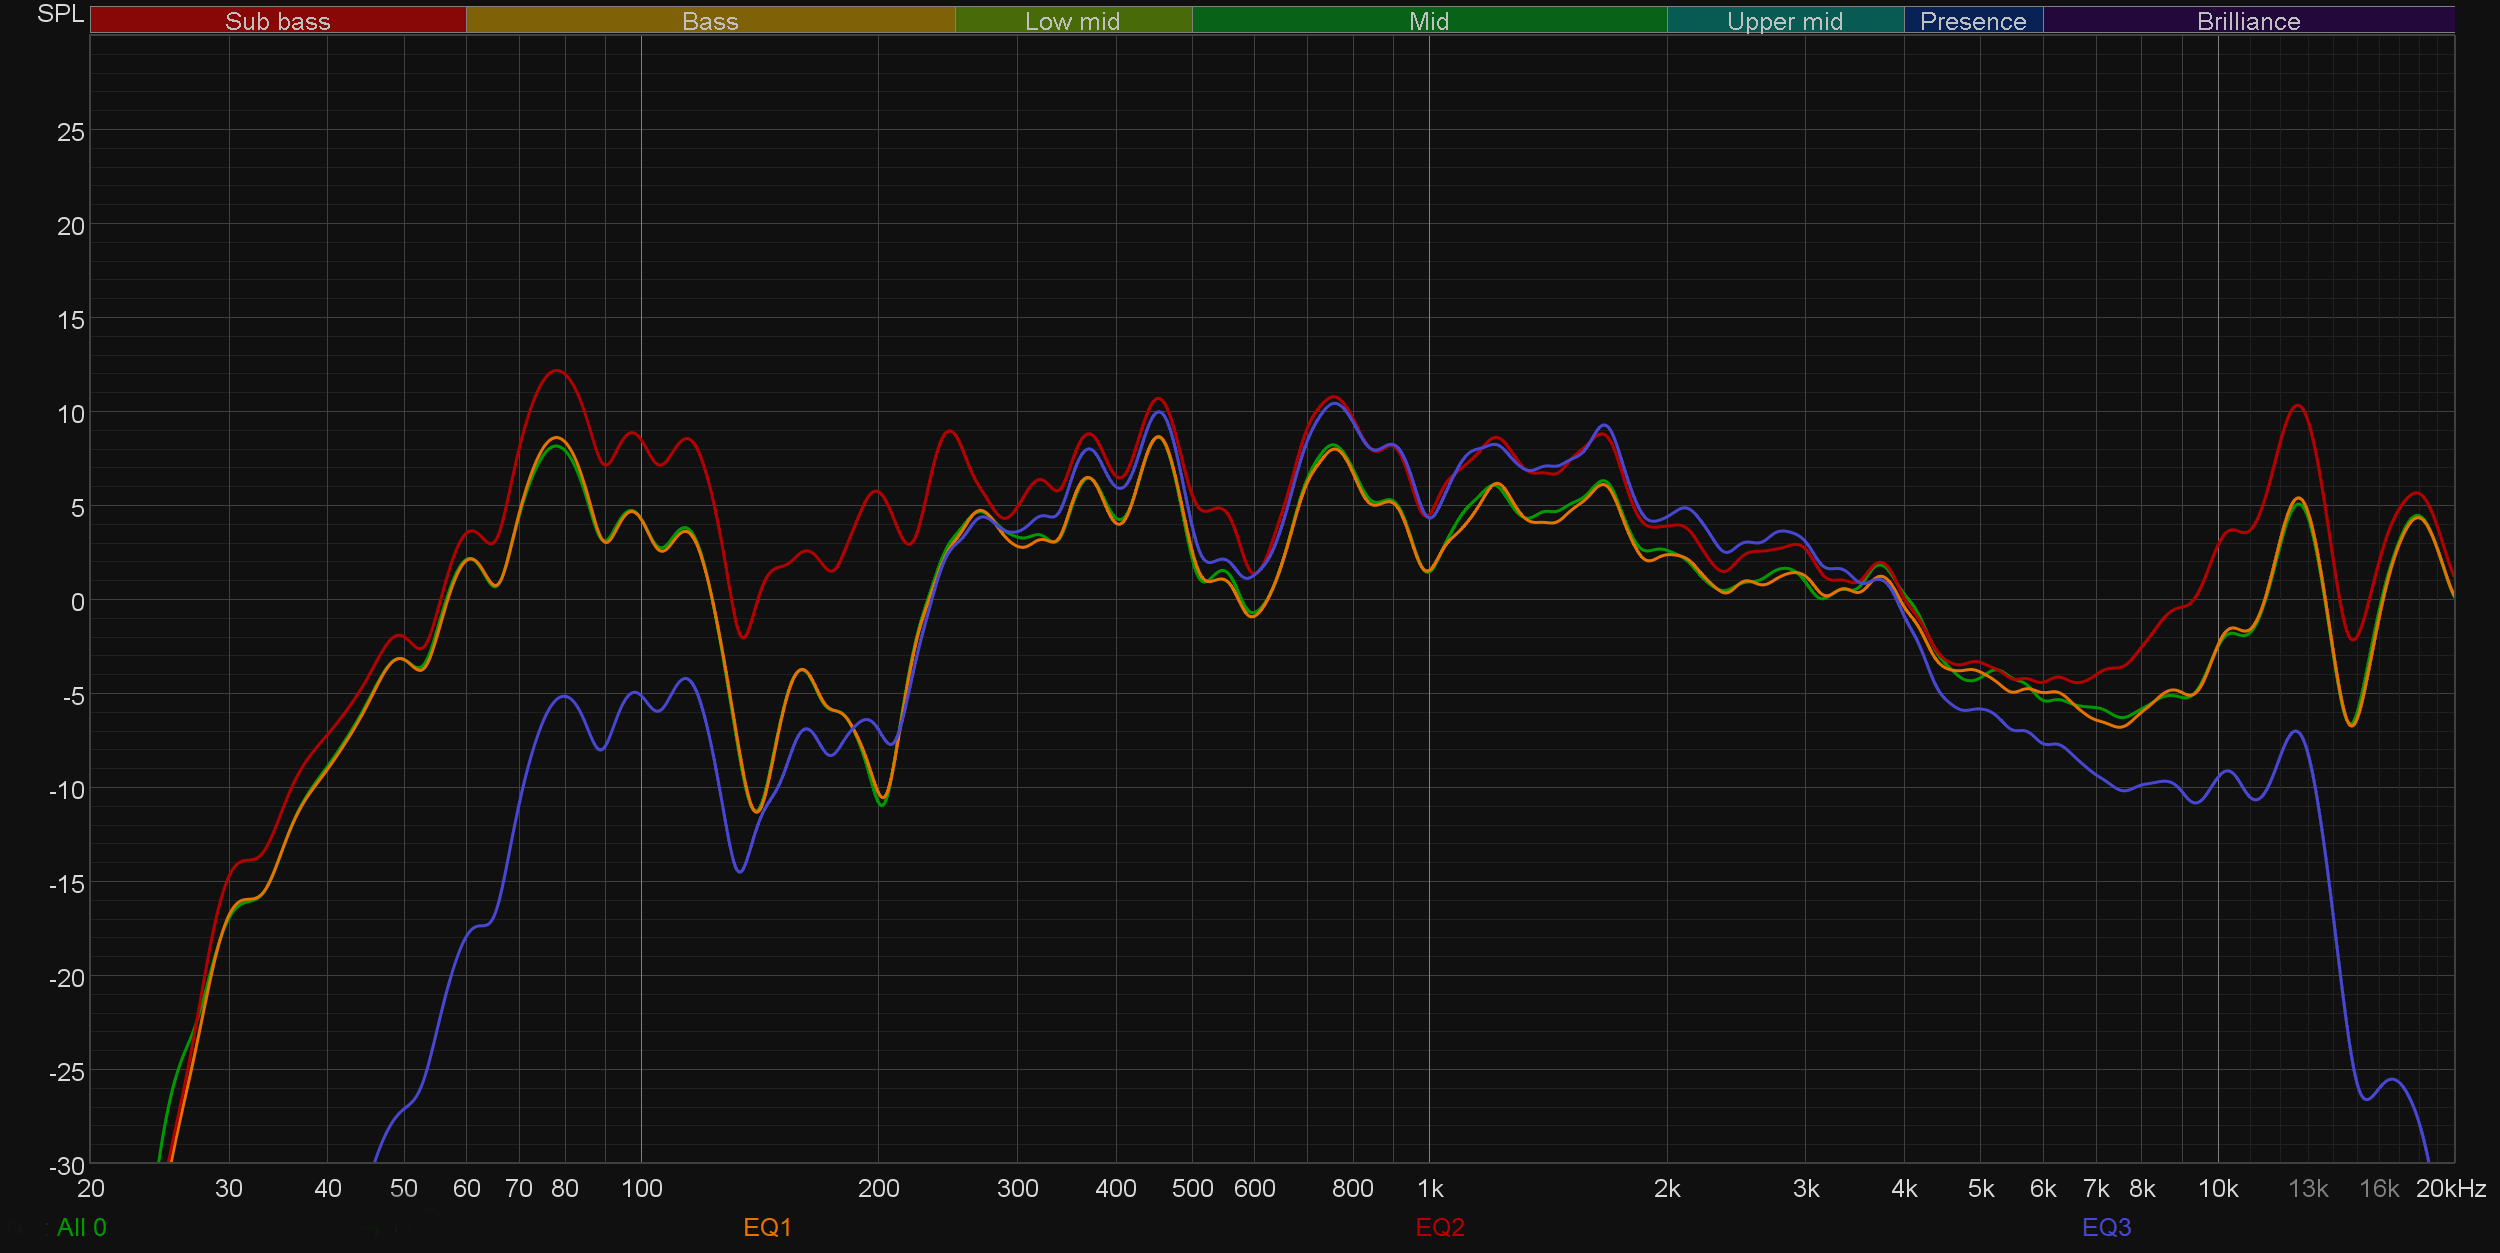Click the '1k' frequency axis label
The width and height of the screenshot is (2500, 1253).
tap(1430, 1189)
